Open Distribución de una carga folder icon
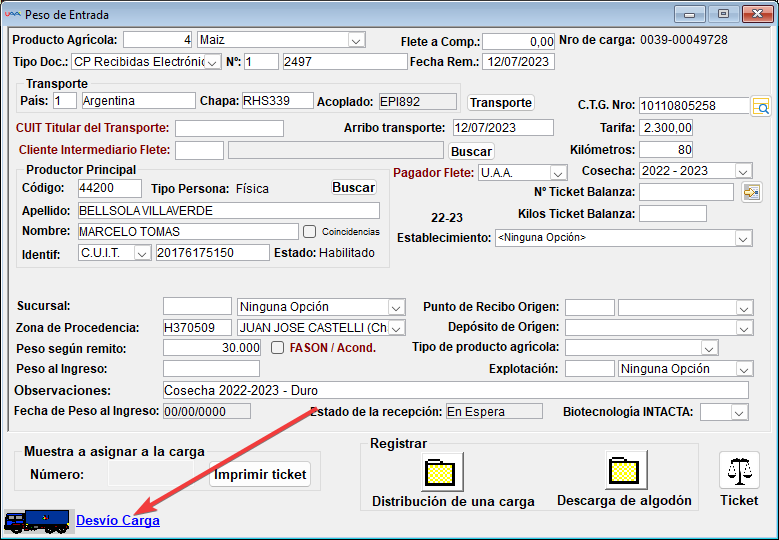Image resolution: width=779 pixels, height=540 pixels. pos(439,470)
